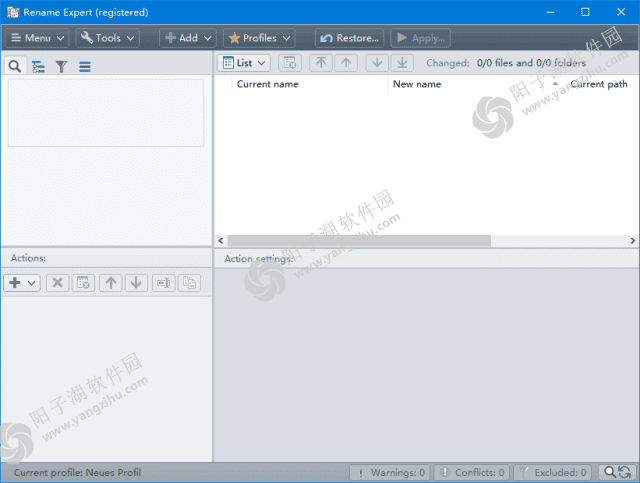The image size is (640, 483).
Task: Duplicate the selected action
Action: pyautogui.click(x=189, y=283)
